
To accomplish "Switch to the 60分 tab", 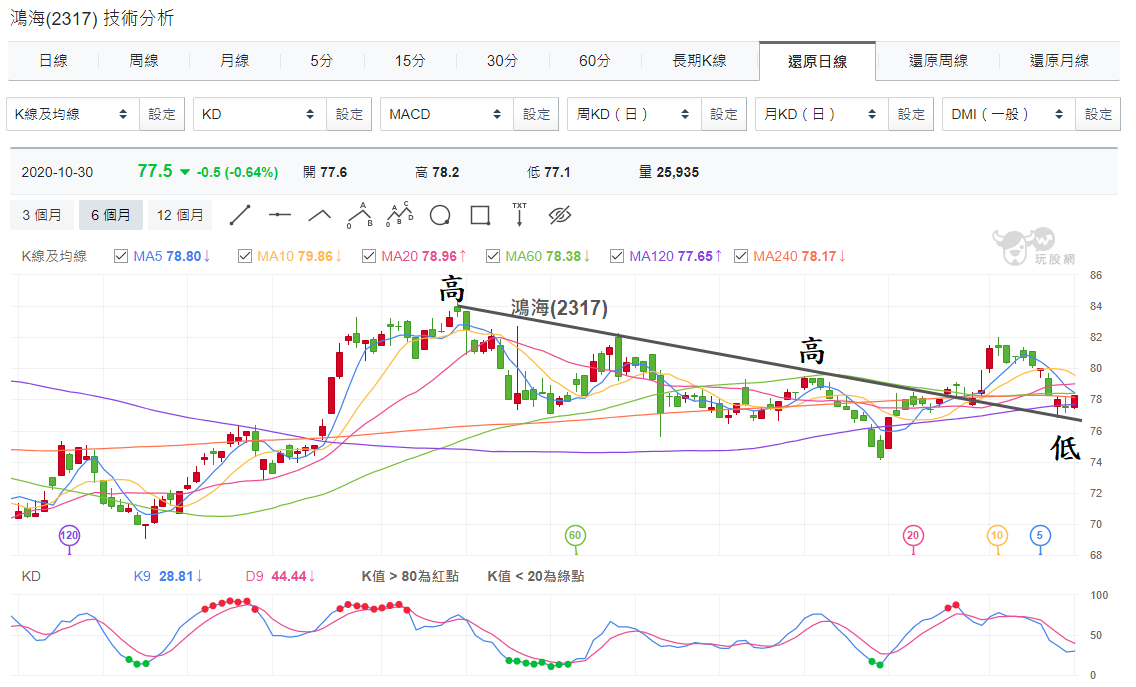I will tap(594, 61).
